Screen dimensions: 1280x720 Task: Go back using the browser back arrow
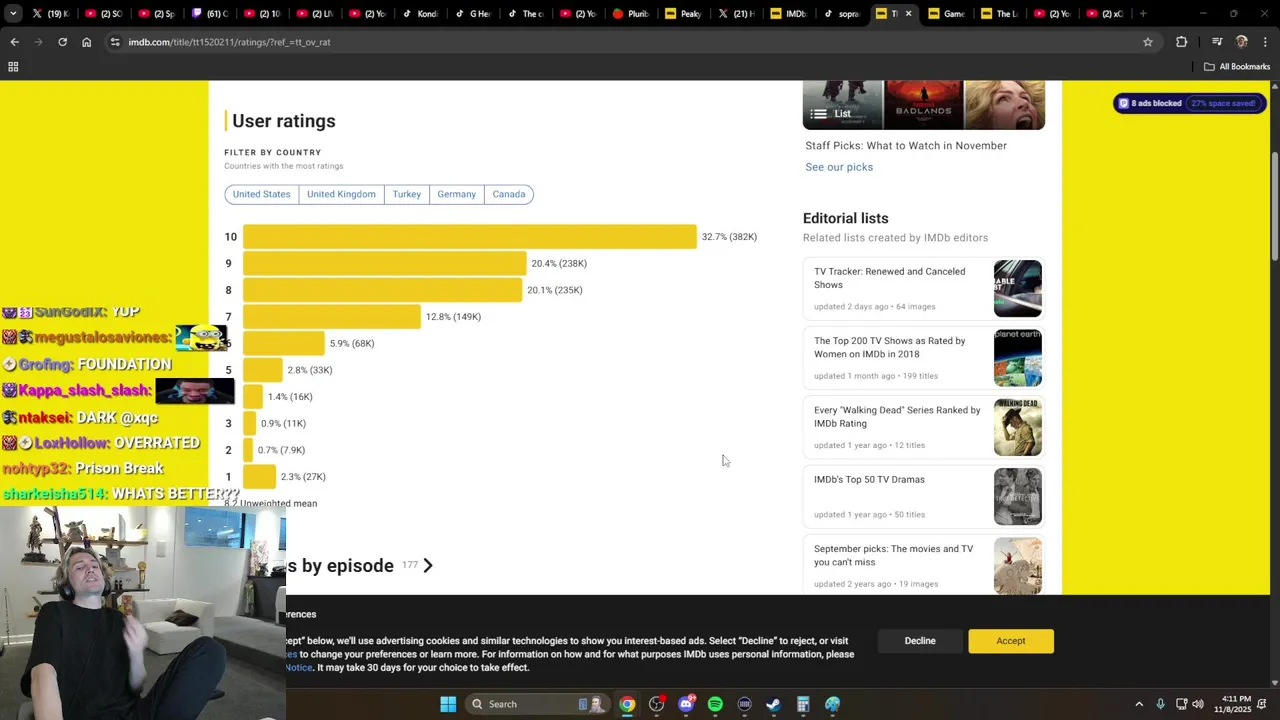(14, 42)
